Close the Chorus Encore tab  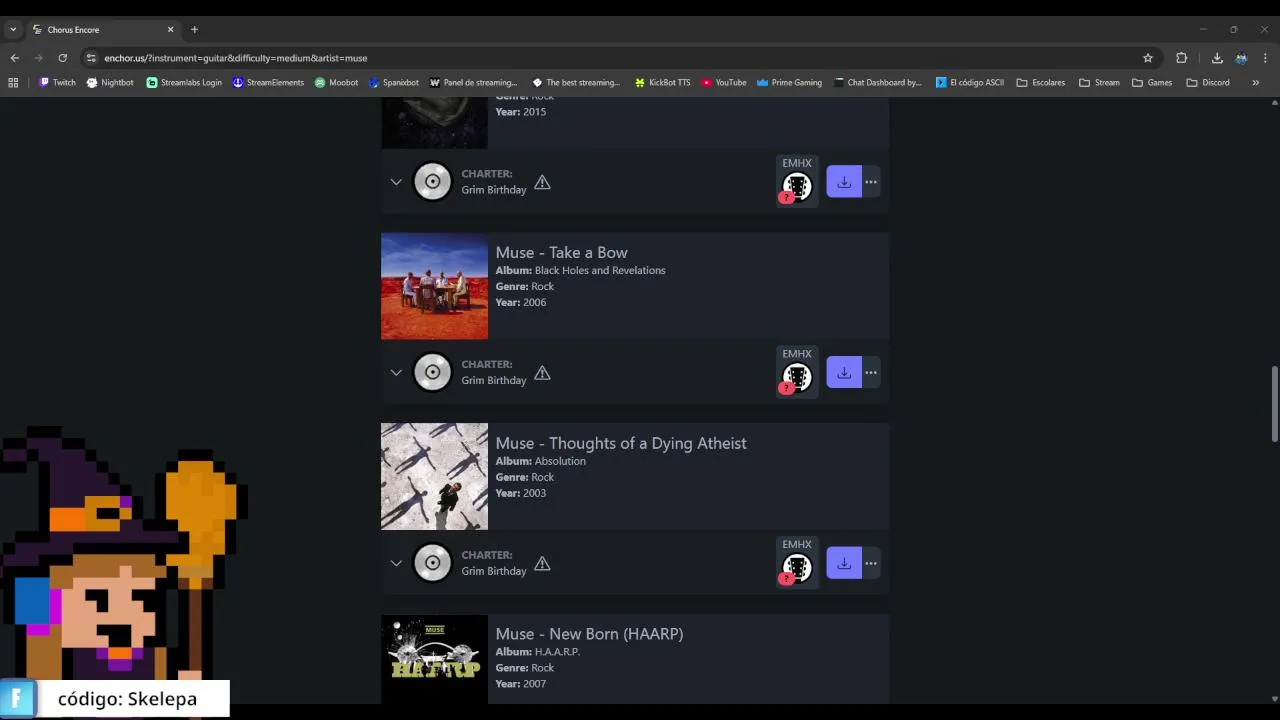coord(170,30)
